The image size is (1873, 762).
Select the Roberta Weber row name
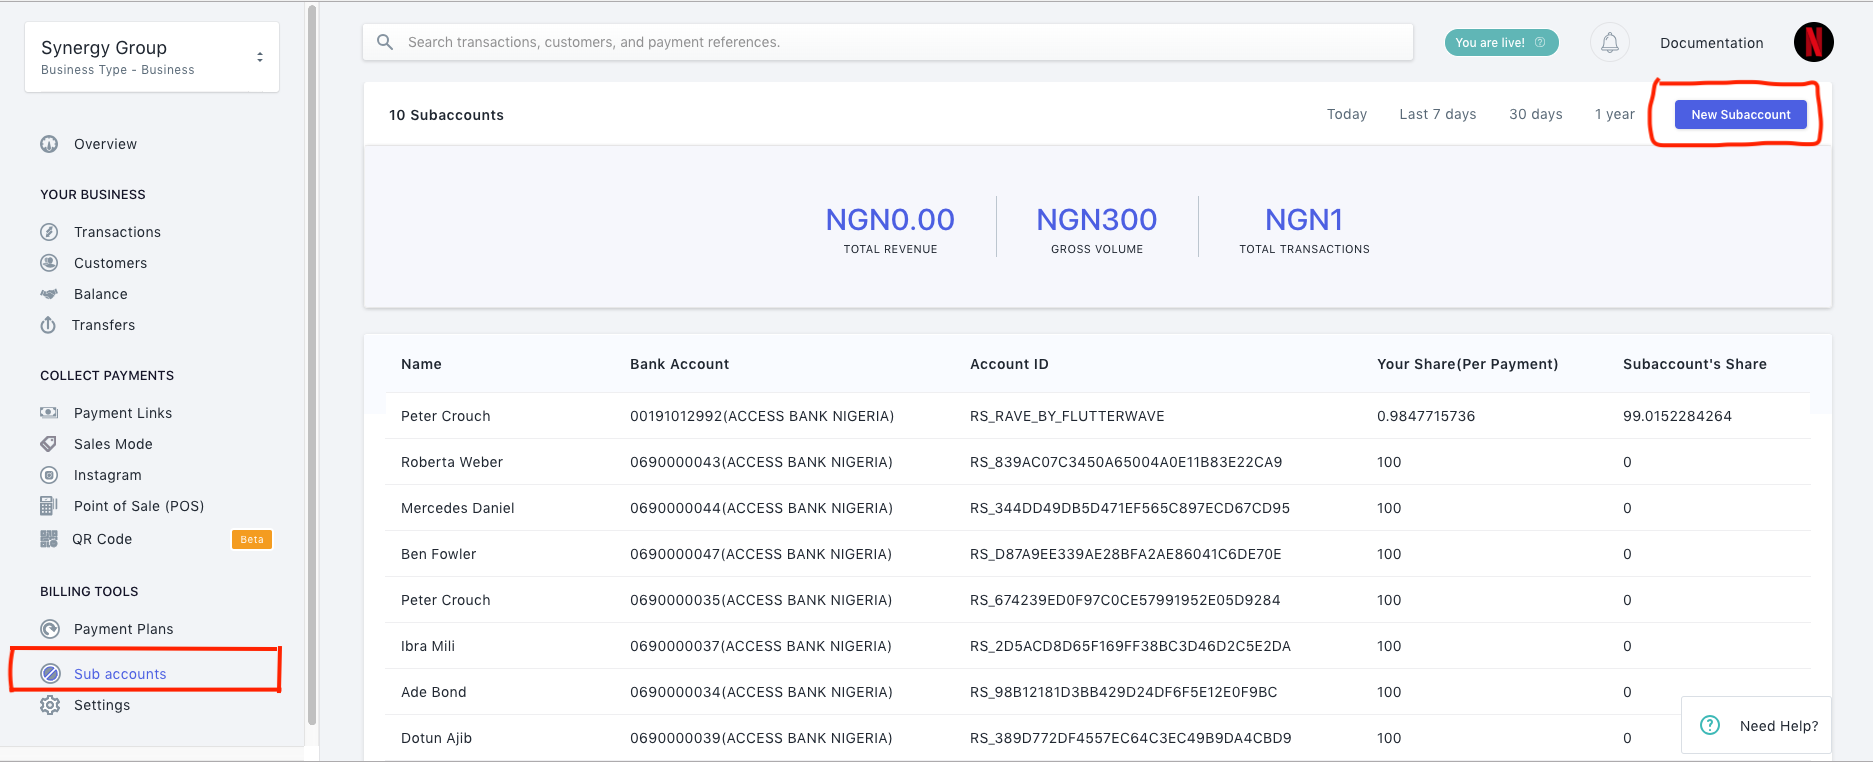click(451, 462)
